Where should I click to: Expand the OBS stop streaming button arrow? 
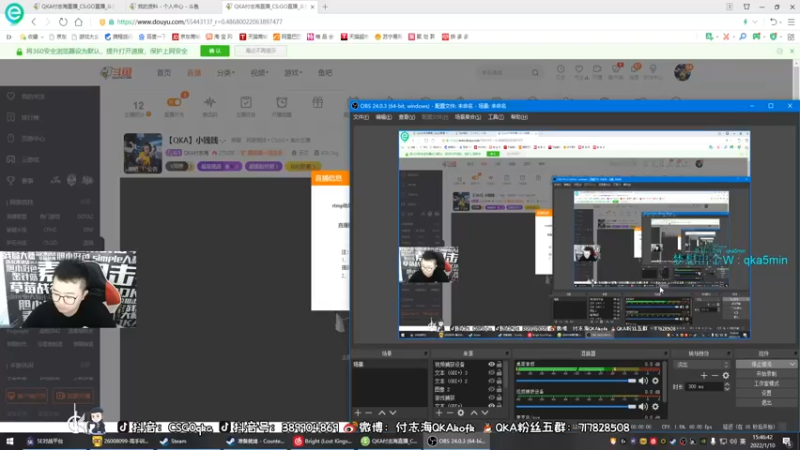tap(792, 364)
